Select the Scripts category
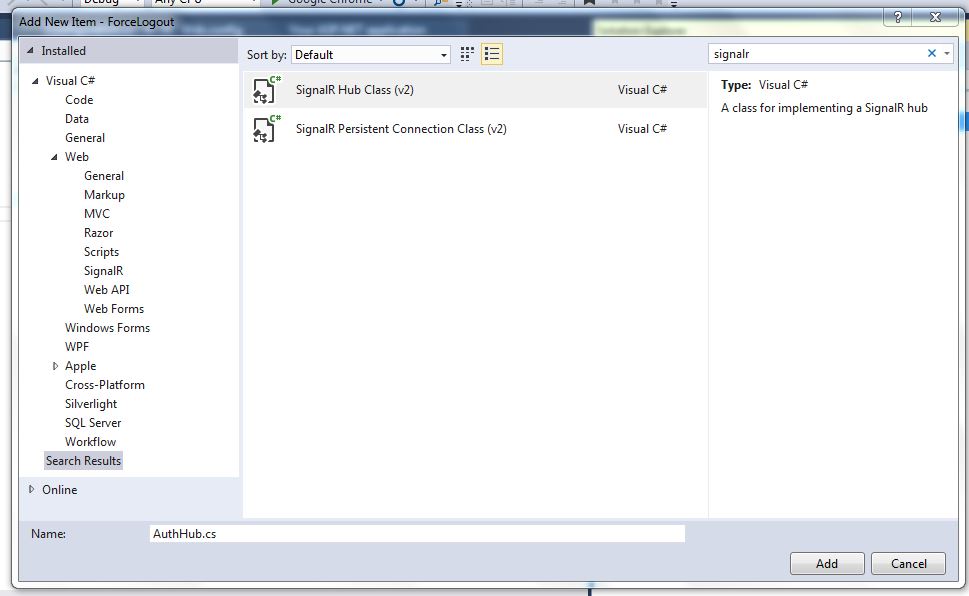This screenshot has height=596, width=969. [101, 252]
